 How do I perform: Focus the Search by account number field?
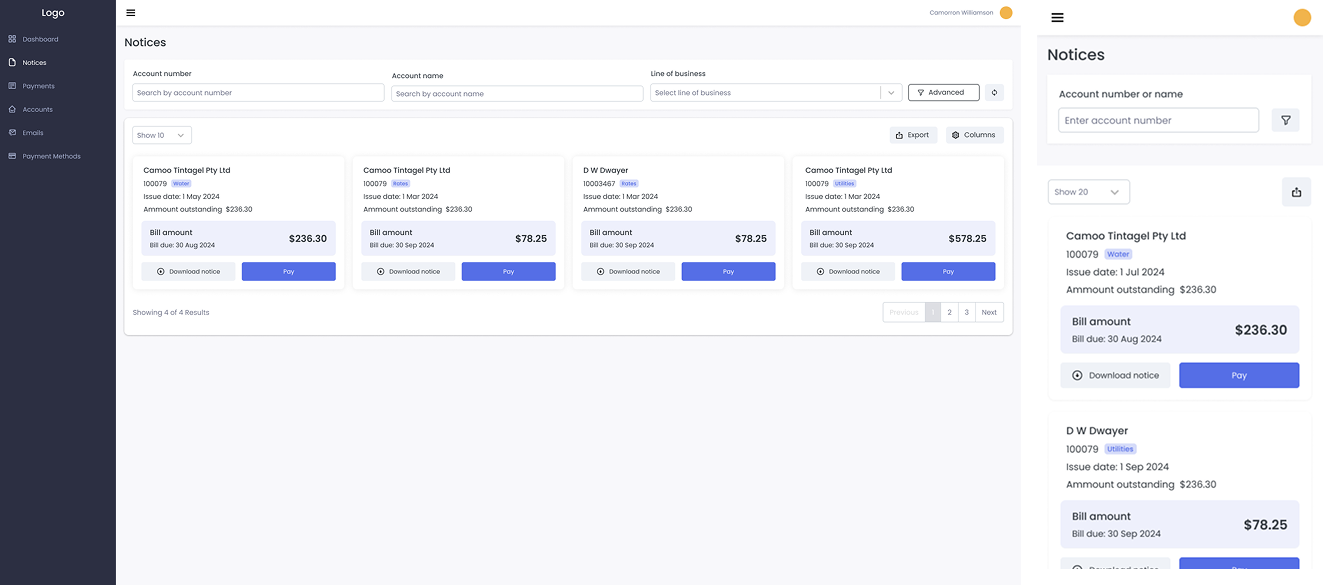tap(258, 93)
